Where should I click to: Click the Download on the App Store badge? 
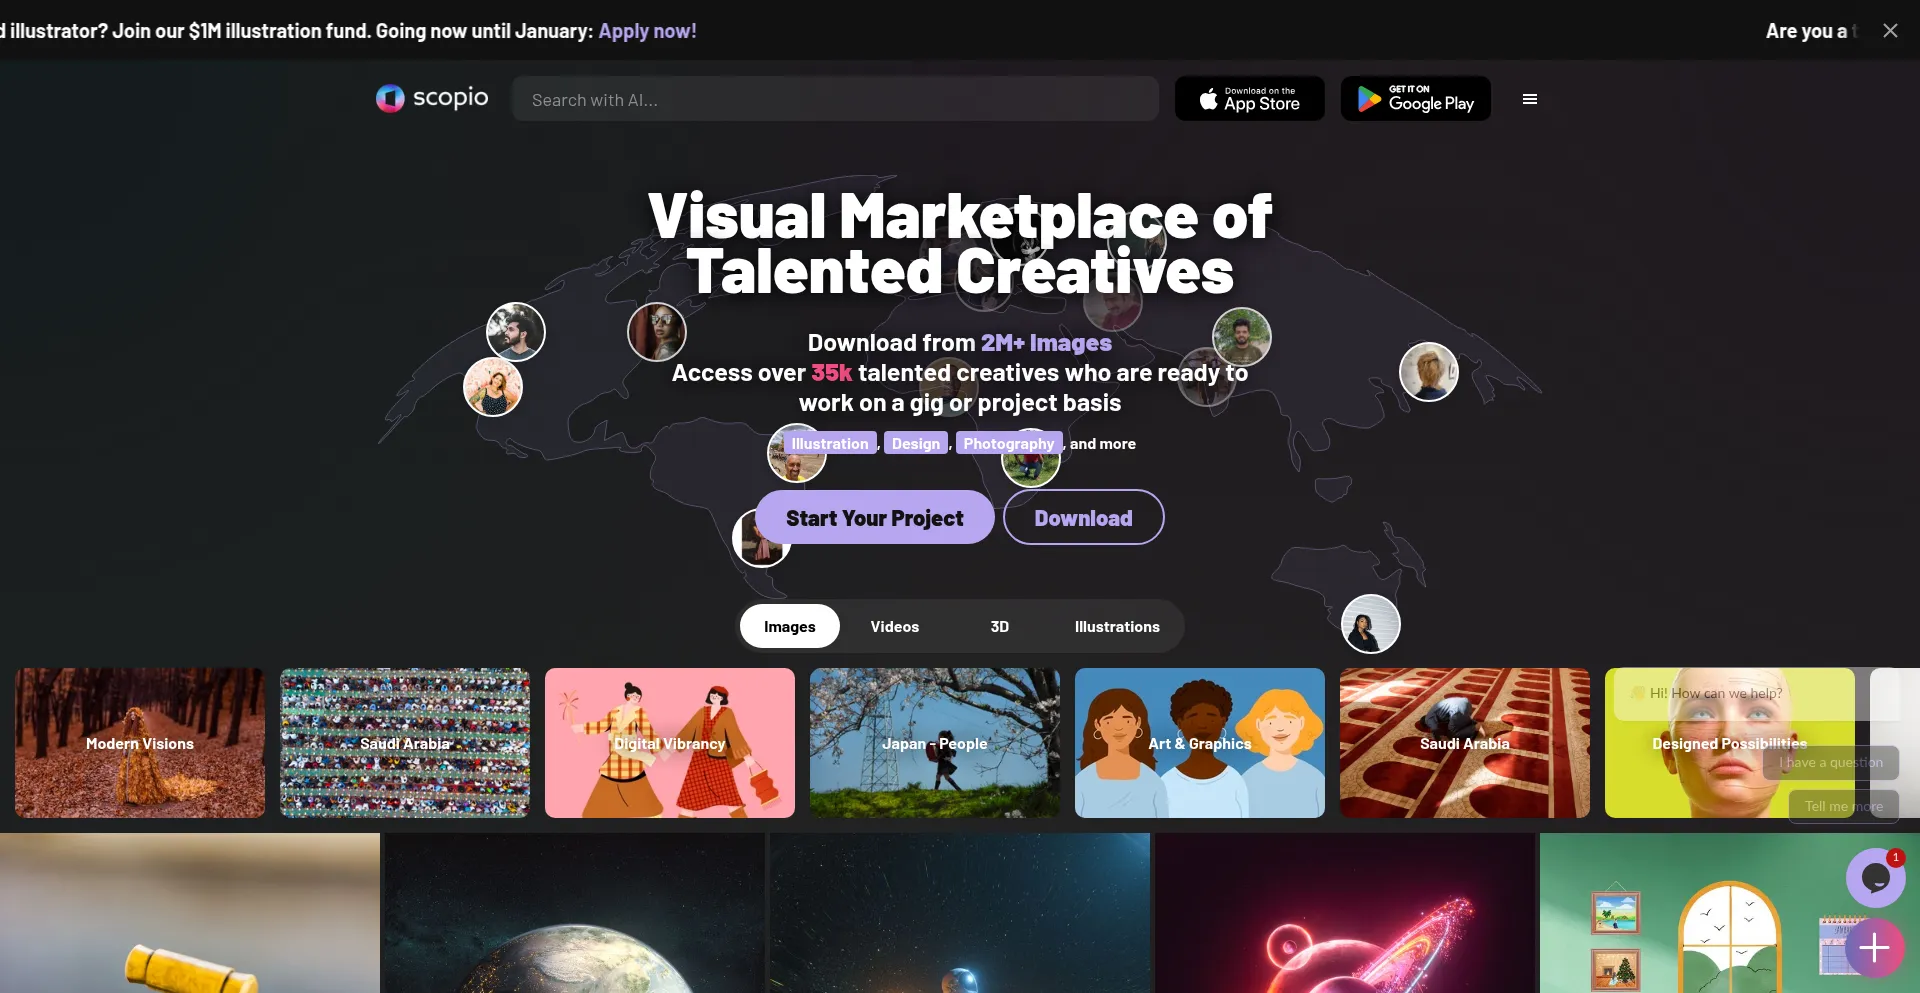(x=1249, y=99)
